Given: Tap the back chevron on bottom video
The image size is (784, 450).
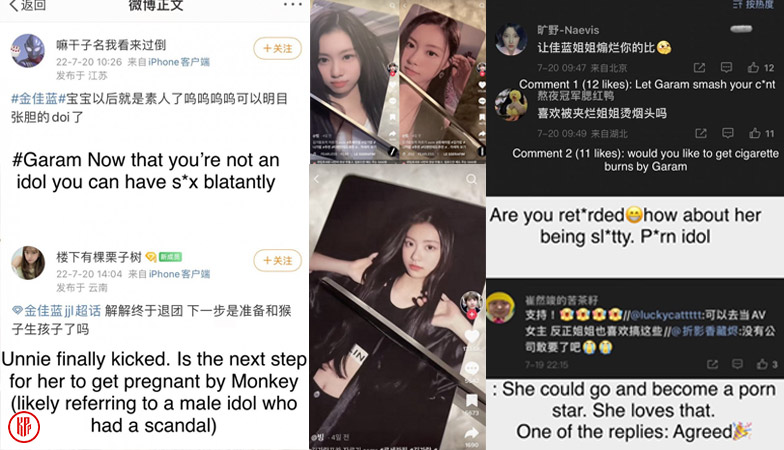Looking at the screenshot, I should (316, 178).
